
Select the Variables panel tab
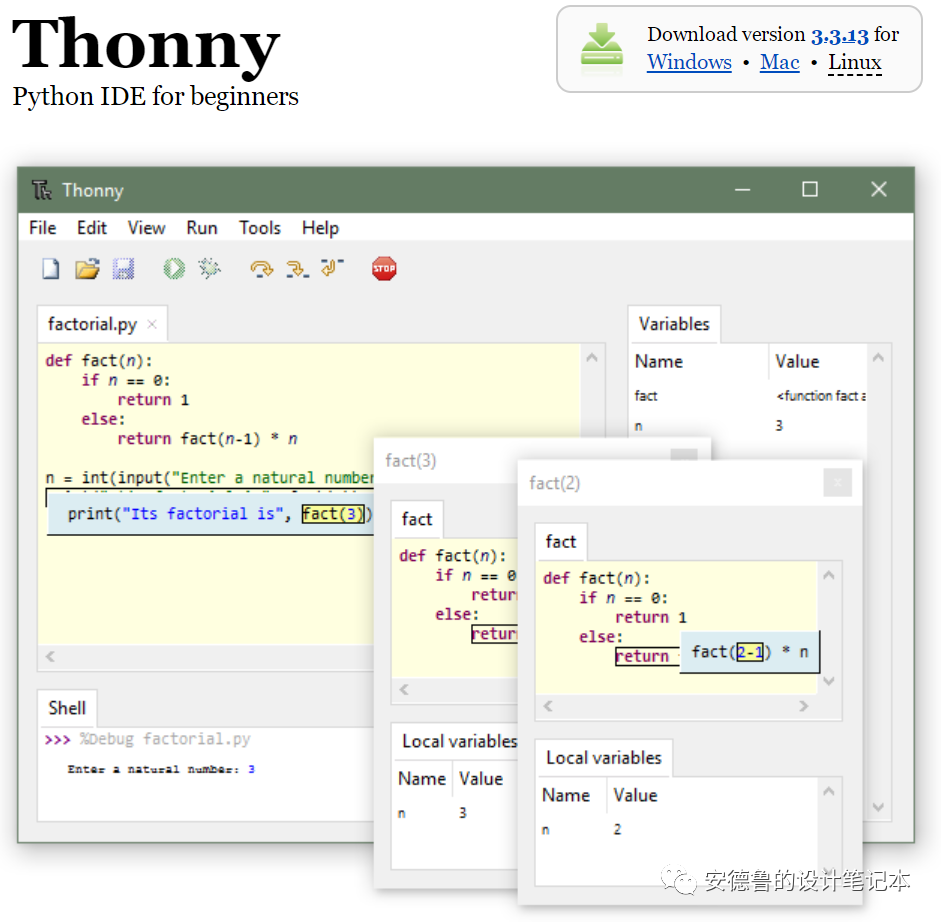point(674,324)
